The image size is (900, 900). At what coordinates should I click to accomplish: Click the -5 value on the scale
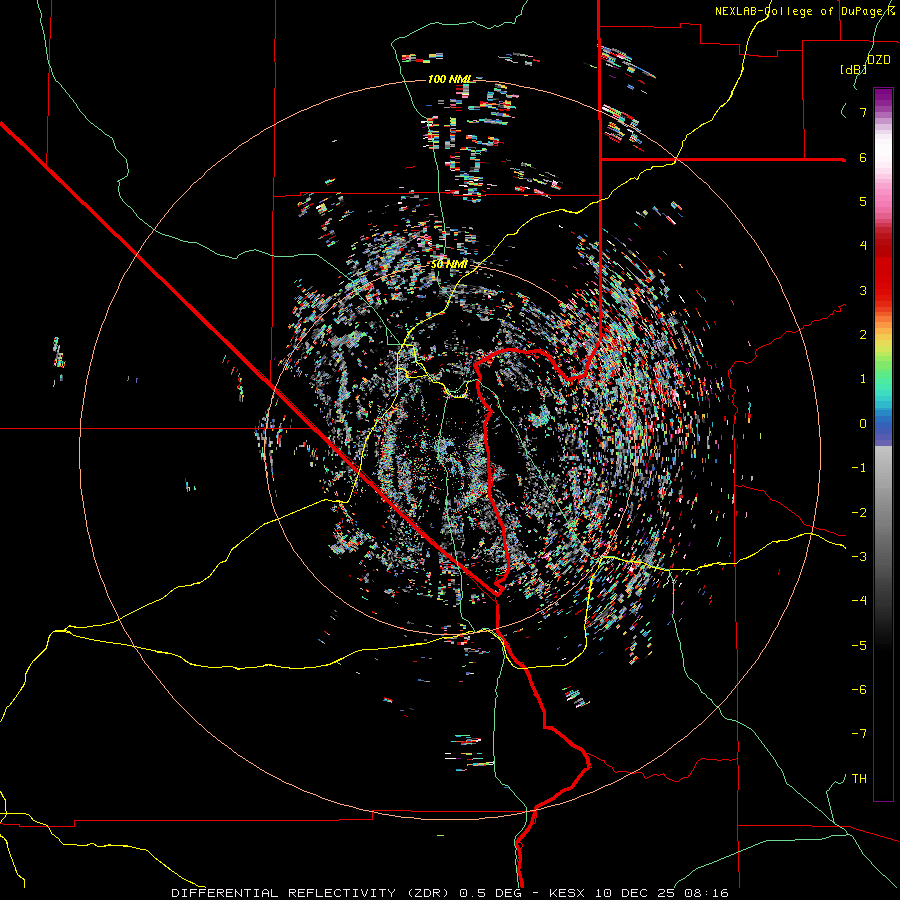859,646
